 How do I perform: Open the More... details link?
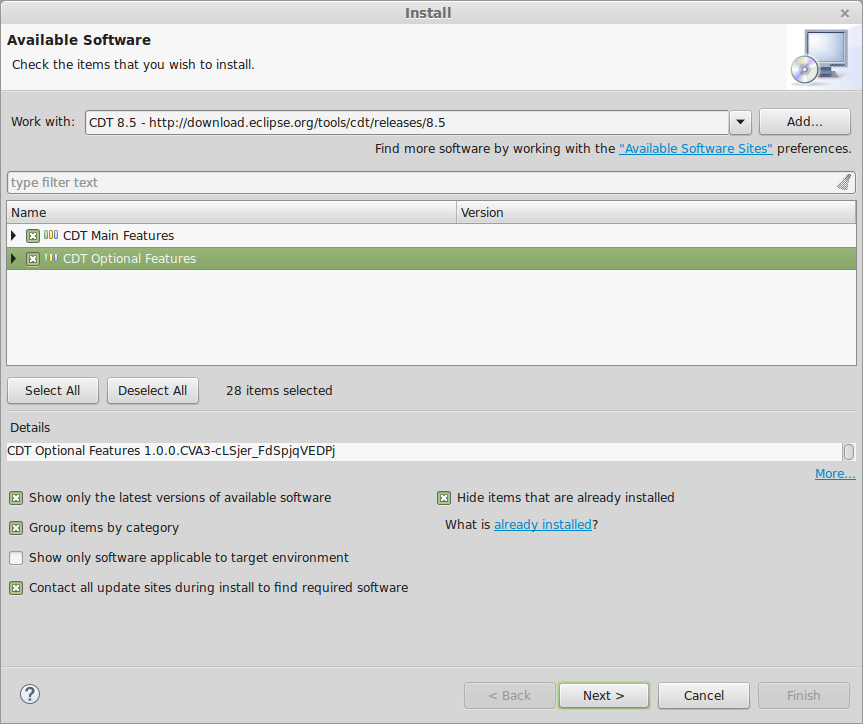[x=835, y=473]
